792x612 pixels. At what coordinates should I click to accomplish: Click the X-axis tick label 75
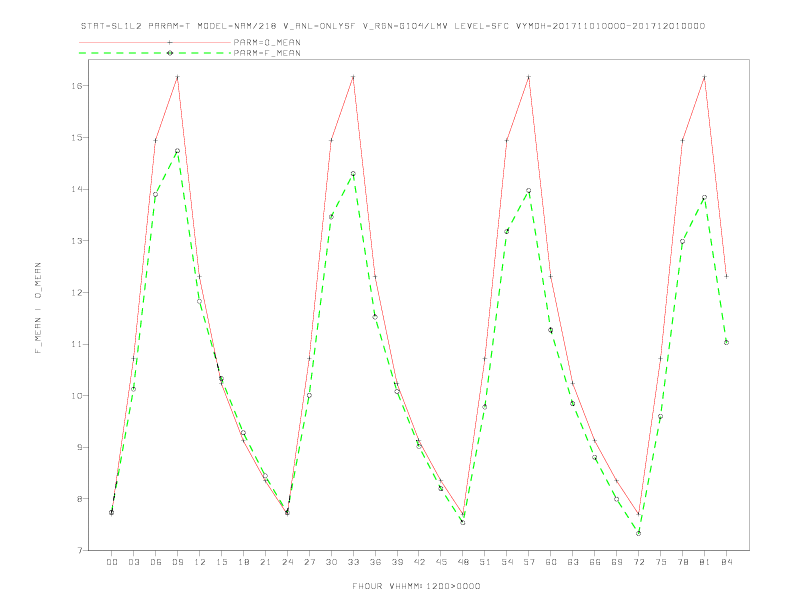[661, 562]
